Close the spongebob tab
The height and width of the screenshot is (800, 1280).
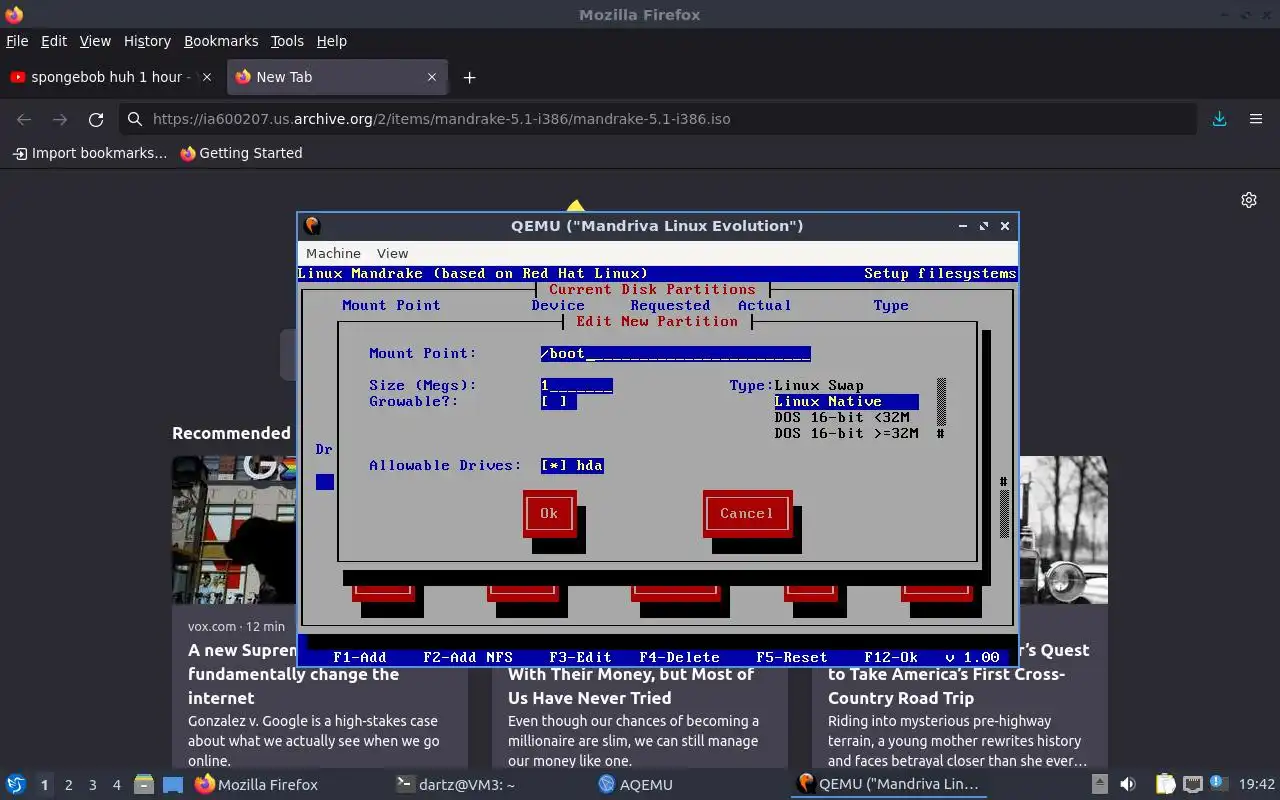pos(207,77)
